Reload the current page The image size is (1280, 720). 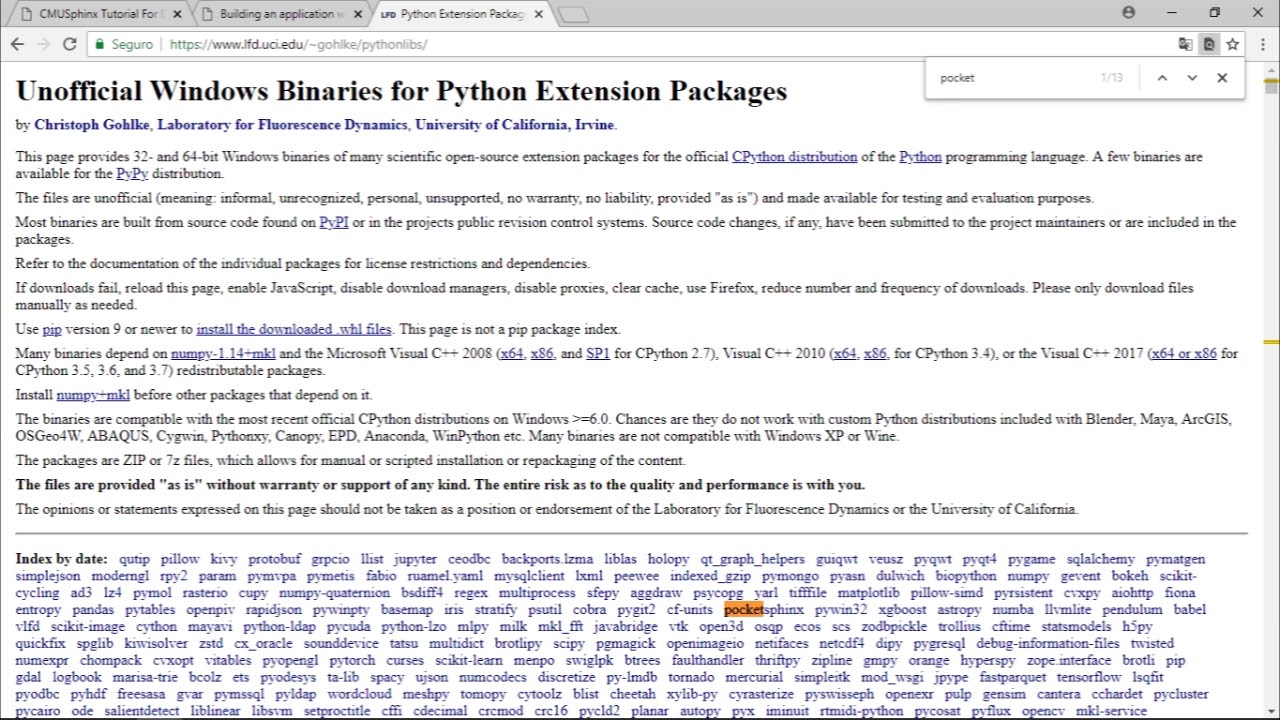[69, 44]
